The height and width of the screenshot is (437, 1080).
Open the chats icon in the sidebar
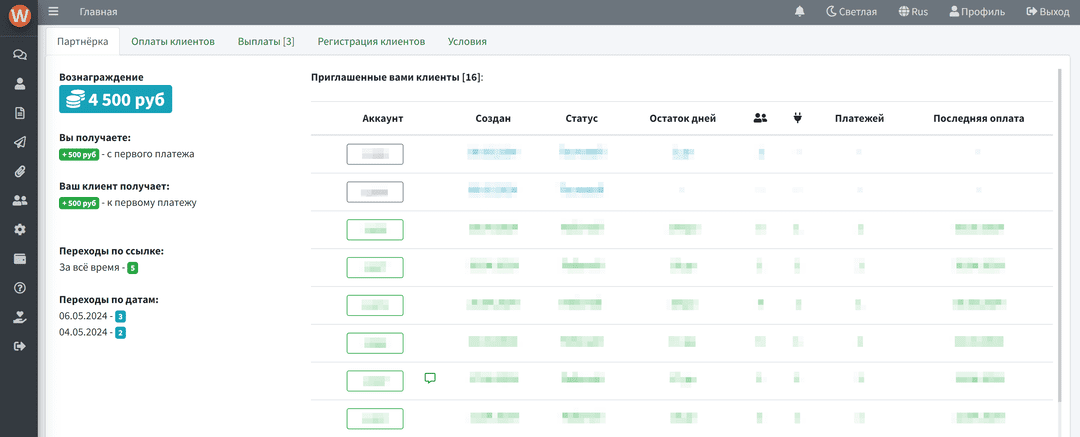(19, 55)
